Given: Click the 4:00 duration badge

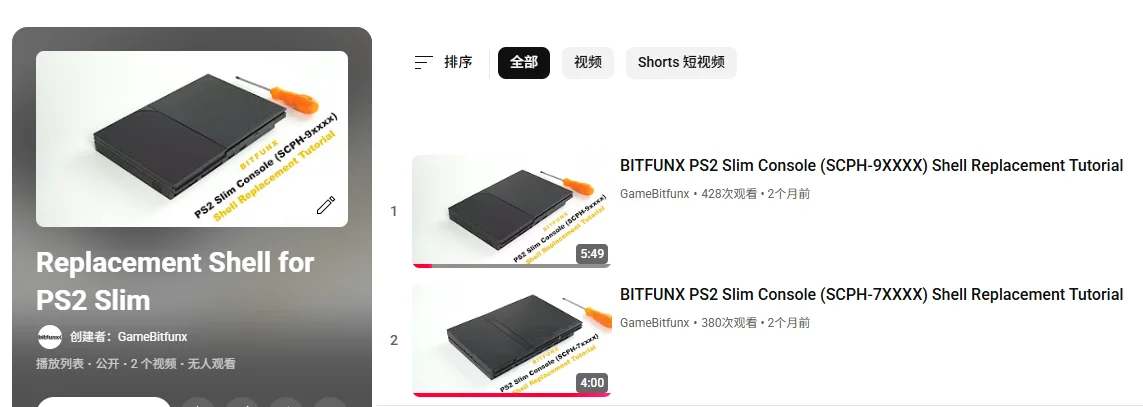Looking at the screenshot, I should click(x=592, y=383).
